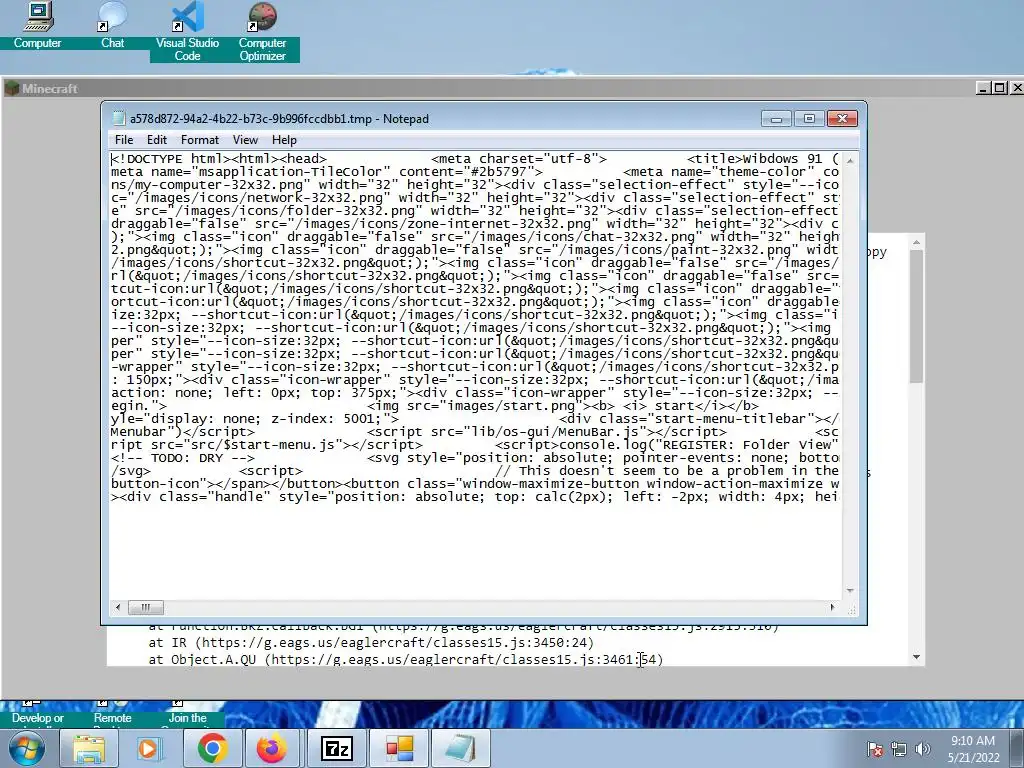Click the Minecraft window vertical scrollbar thumb
The width and height of the screenshot is (1024, 768).
pyautogui.click(x=916, y=316)
